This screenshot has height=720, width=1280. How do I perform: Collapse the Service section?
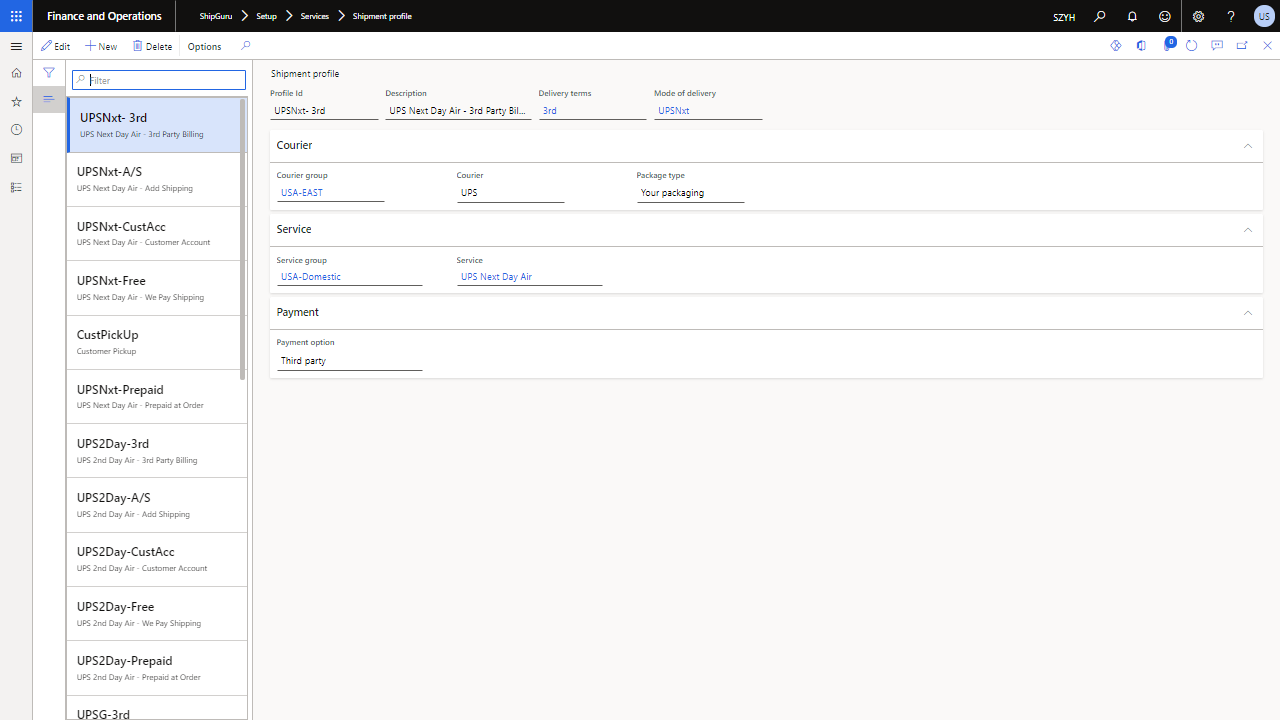point(1247,230)
